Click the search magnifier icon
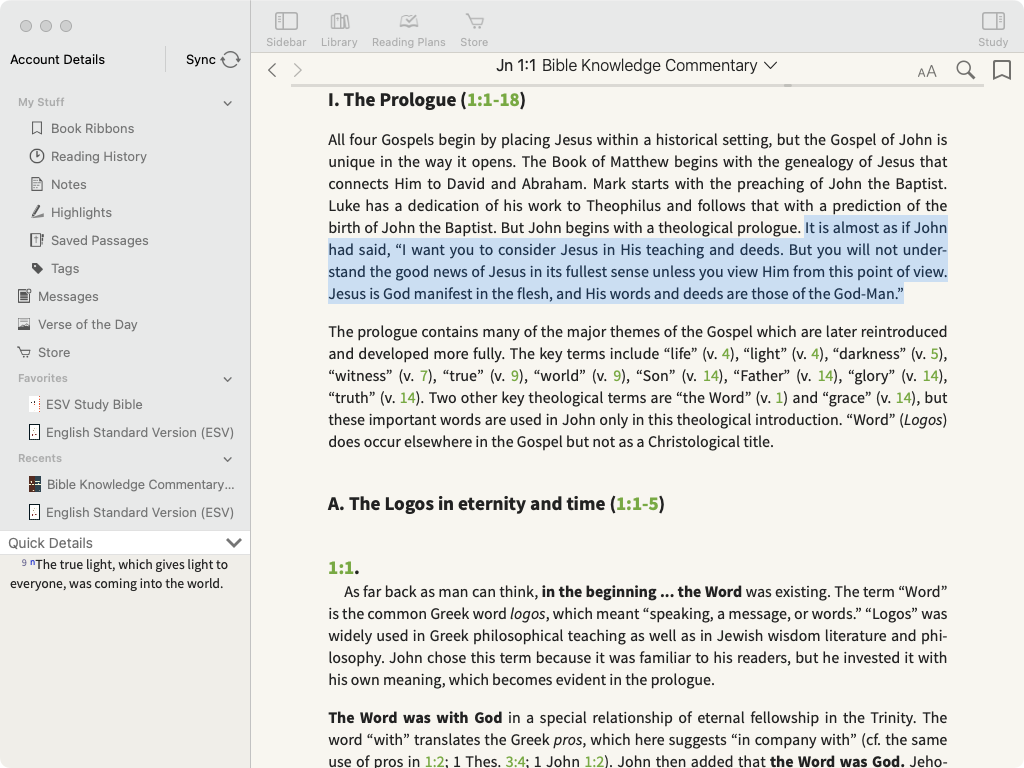 965,70
